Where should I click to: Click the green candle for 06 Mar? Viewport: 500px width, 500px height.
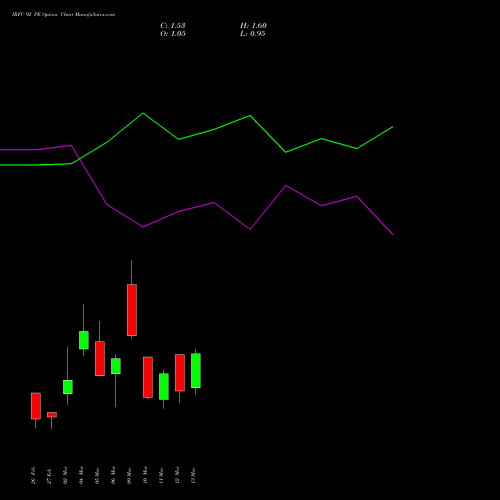[116, 366]
